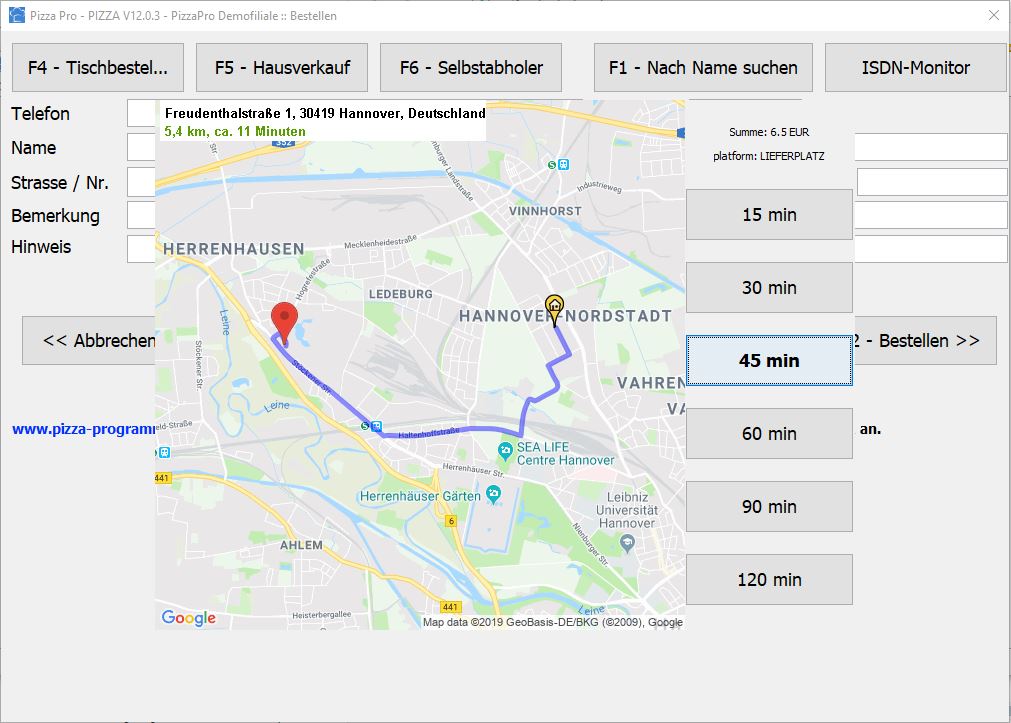Set delivery time to 15 min

(769, 215)
